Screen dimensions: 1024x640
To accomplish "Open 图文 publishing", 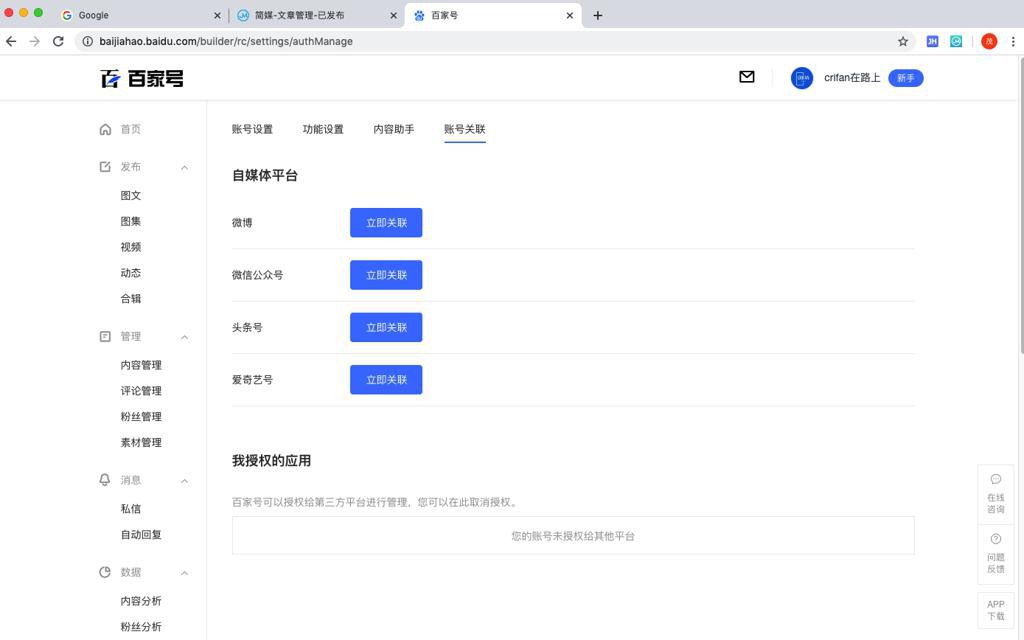I will click(x=131, y=195).
